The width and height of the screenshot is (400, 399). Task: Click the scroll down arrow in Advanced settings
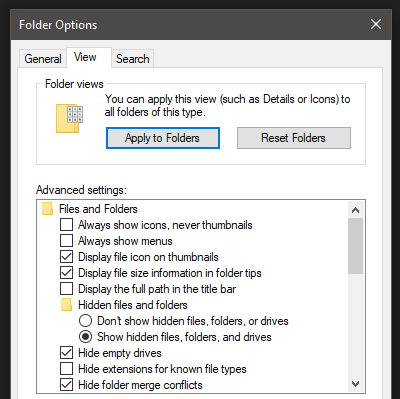(355, 384)
